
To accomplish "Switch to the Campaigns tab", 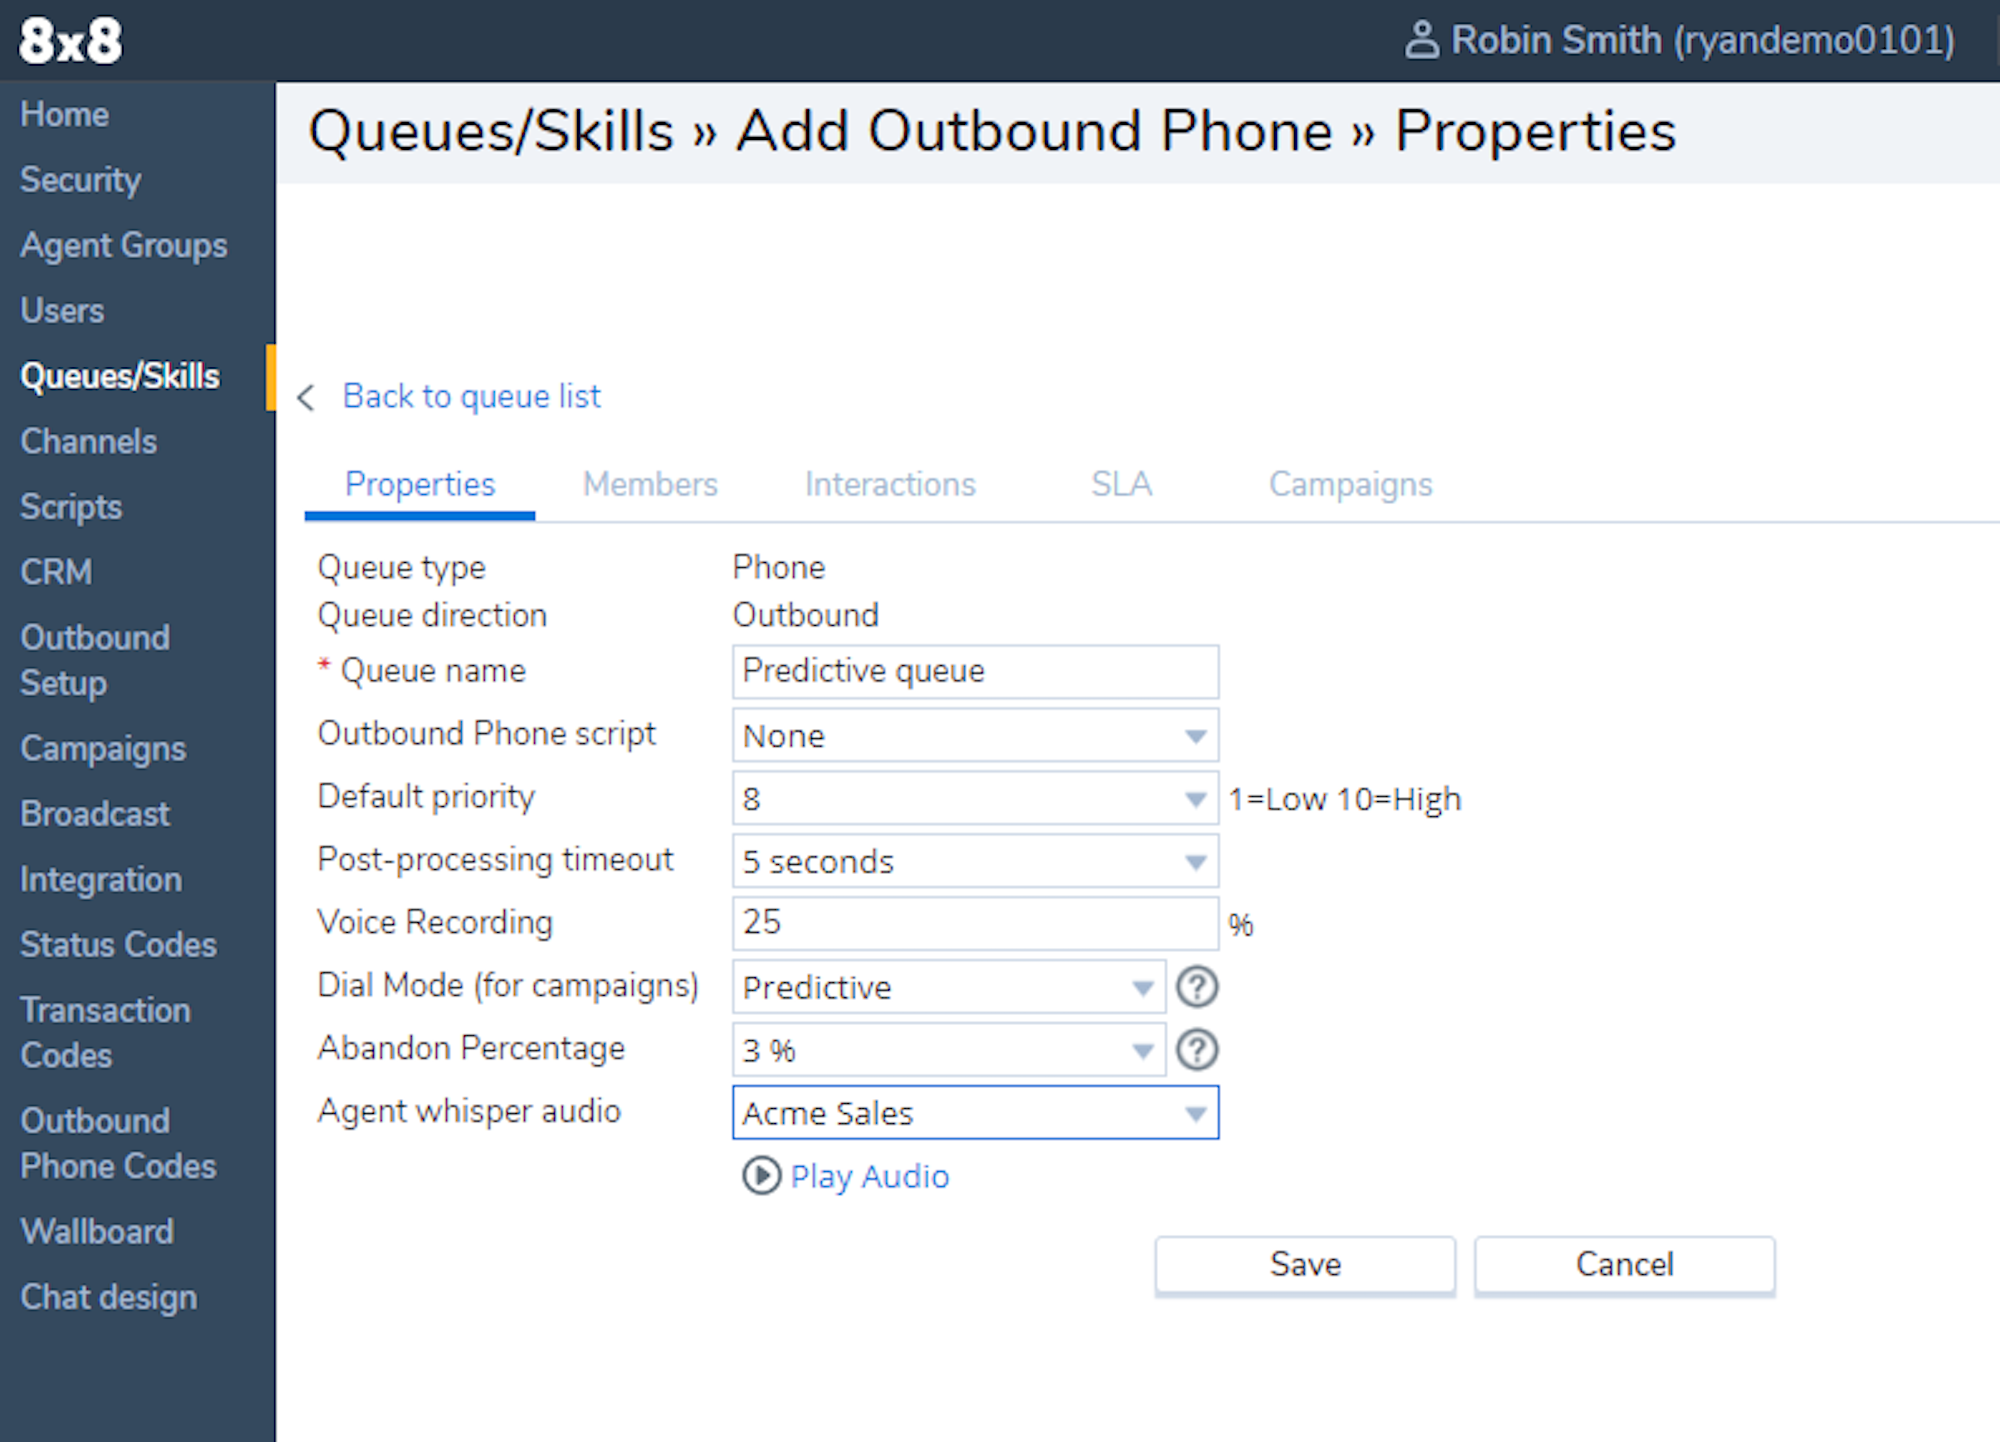I will 1348,483.
